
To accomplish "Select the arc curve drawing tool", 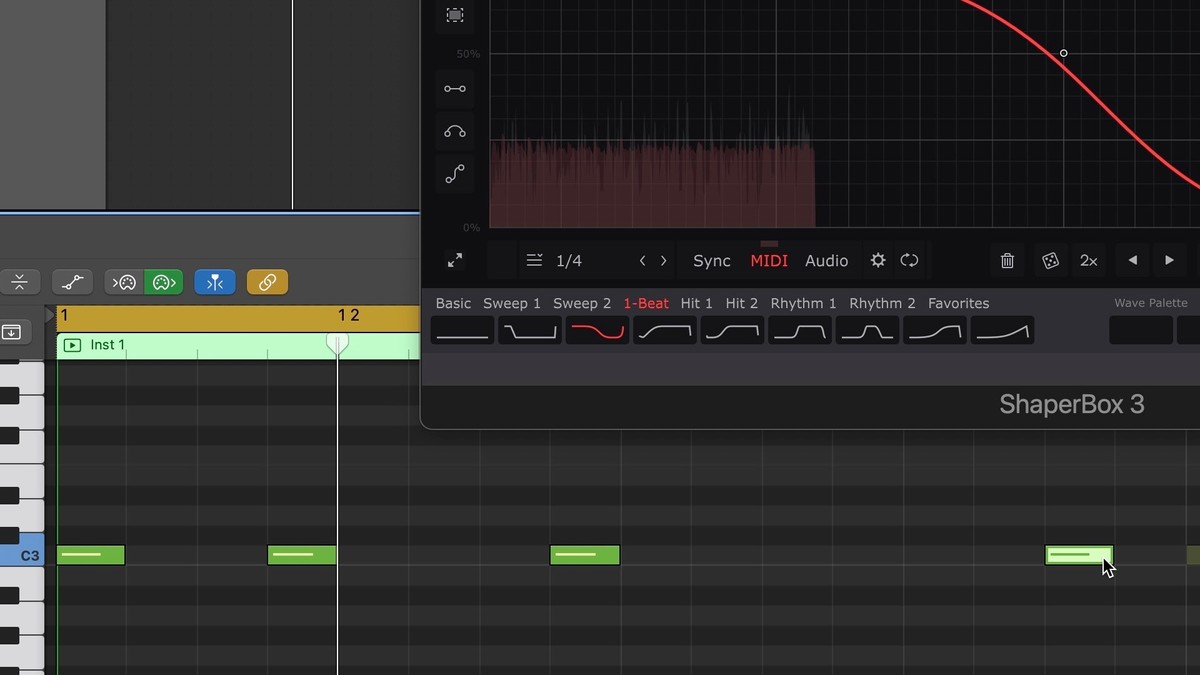I will tap(455, 132).
